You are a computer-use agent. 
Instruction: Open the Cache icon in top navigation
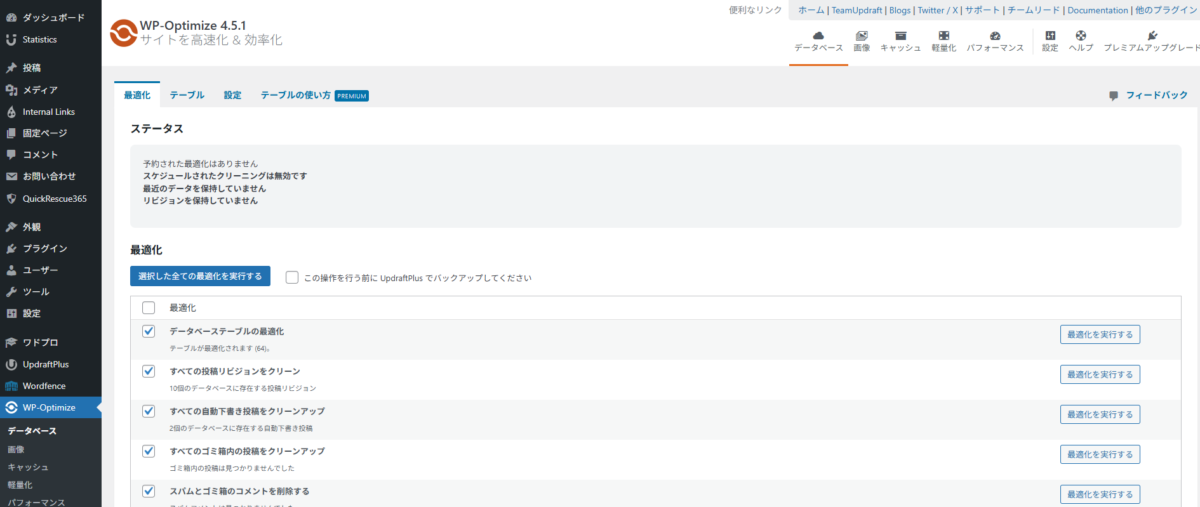click(x=900, y=36)
